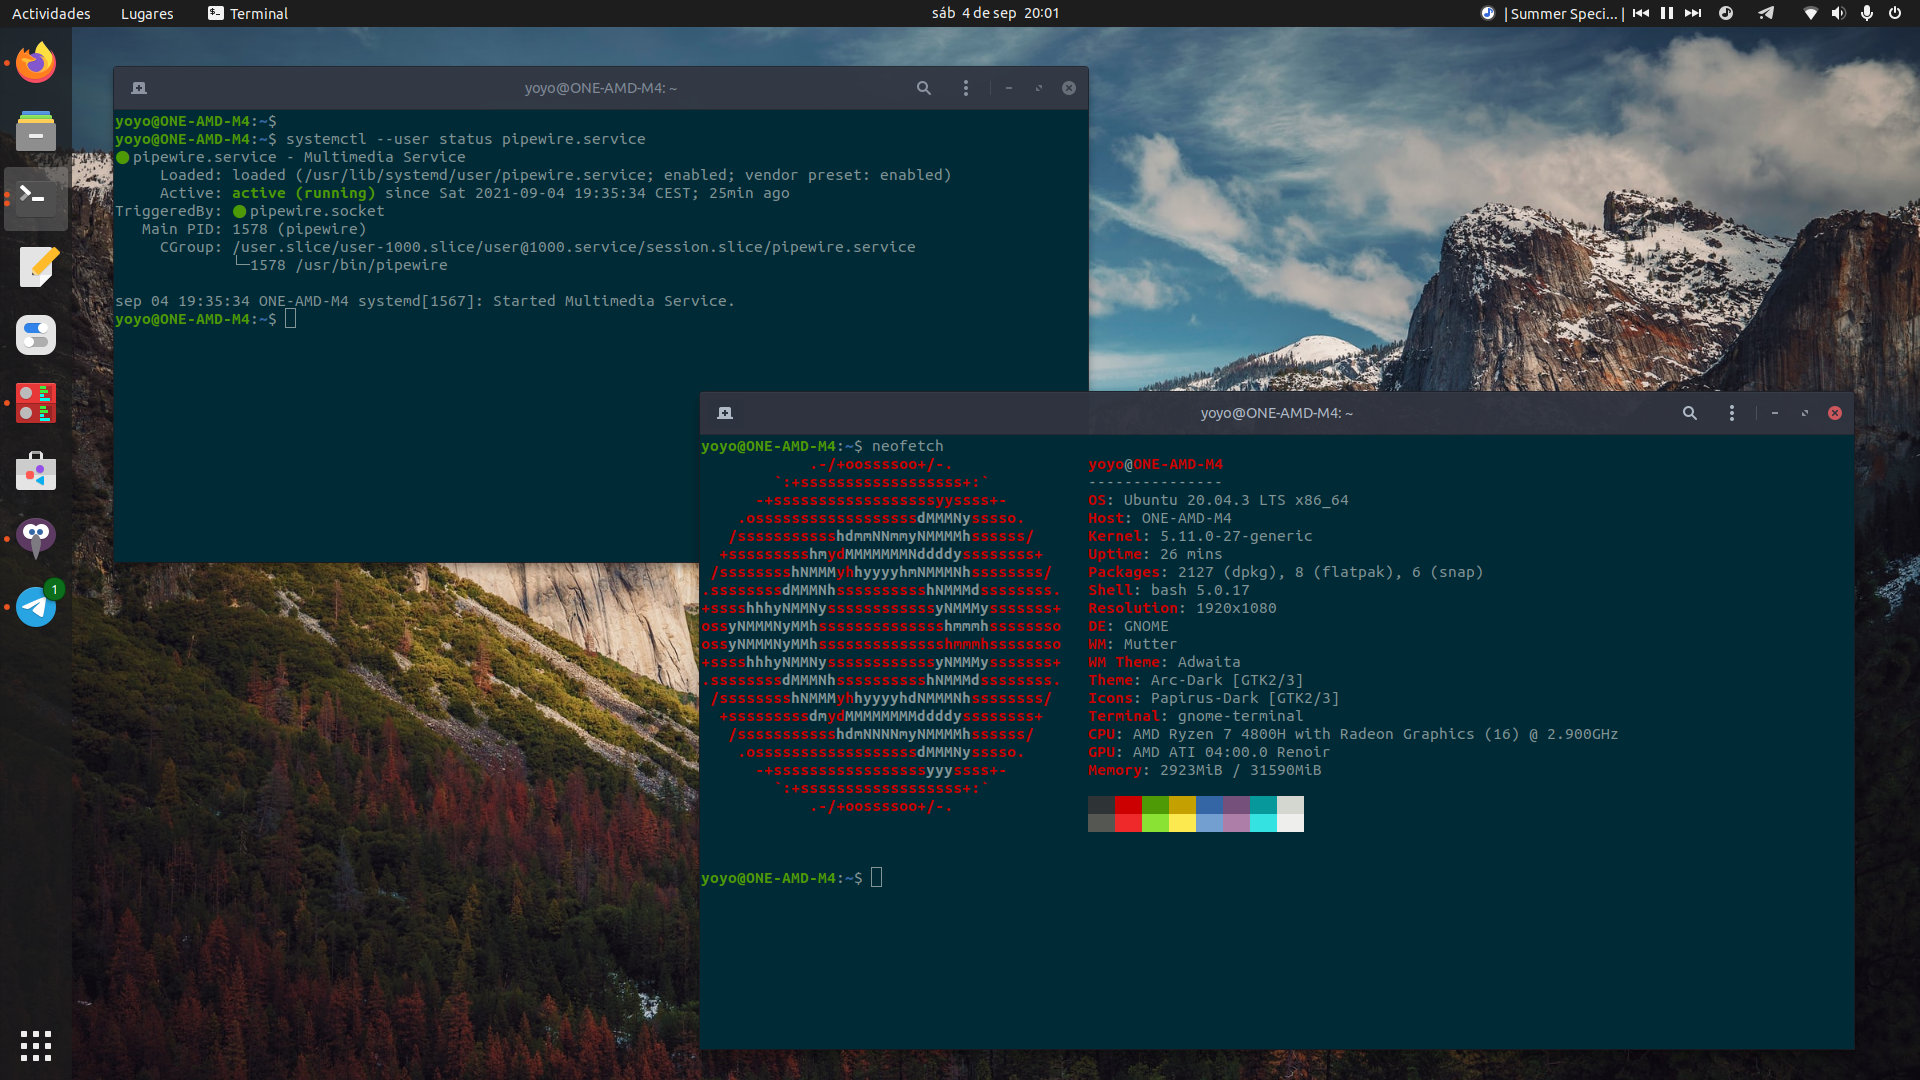Go to previous track in top bar

coord(1641,13)
